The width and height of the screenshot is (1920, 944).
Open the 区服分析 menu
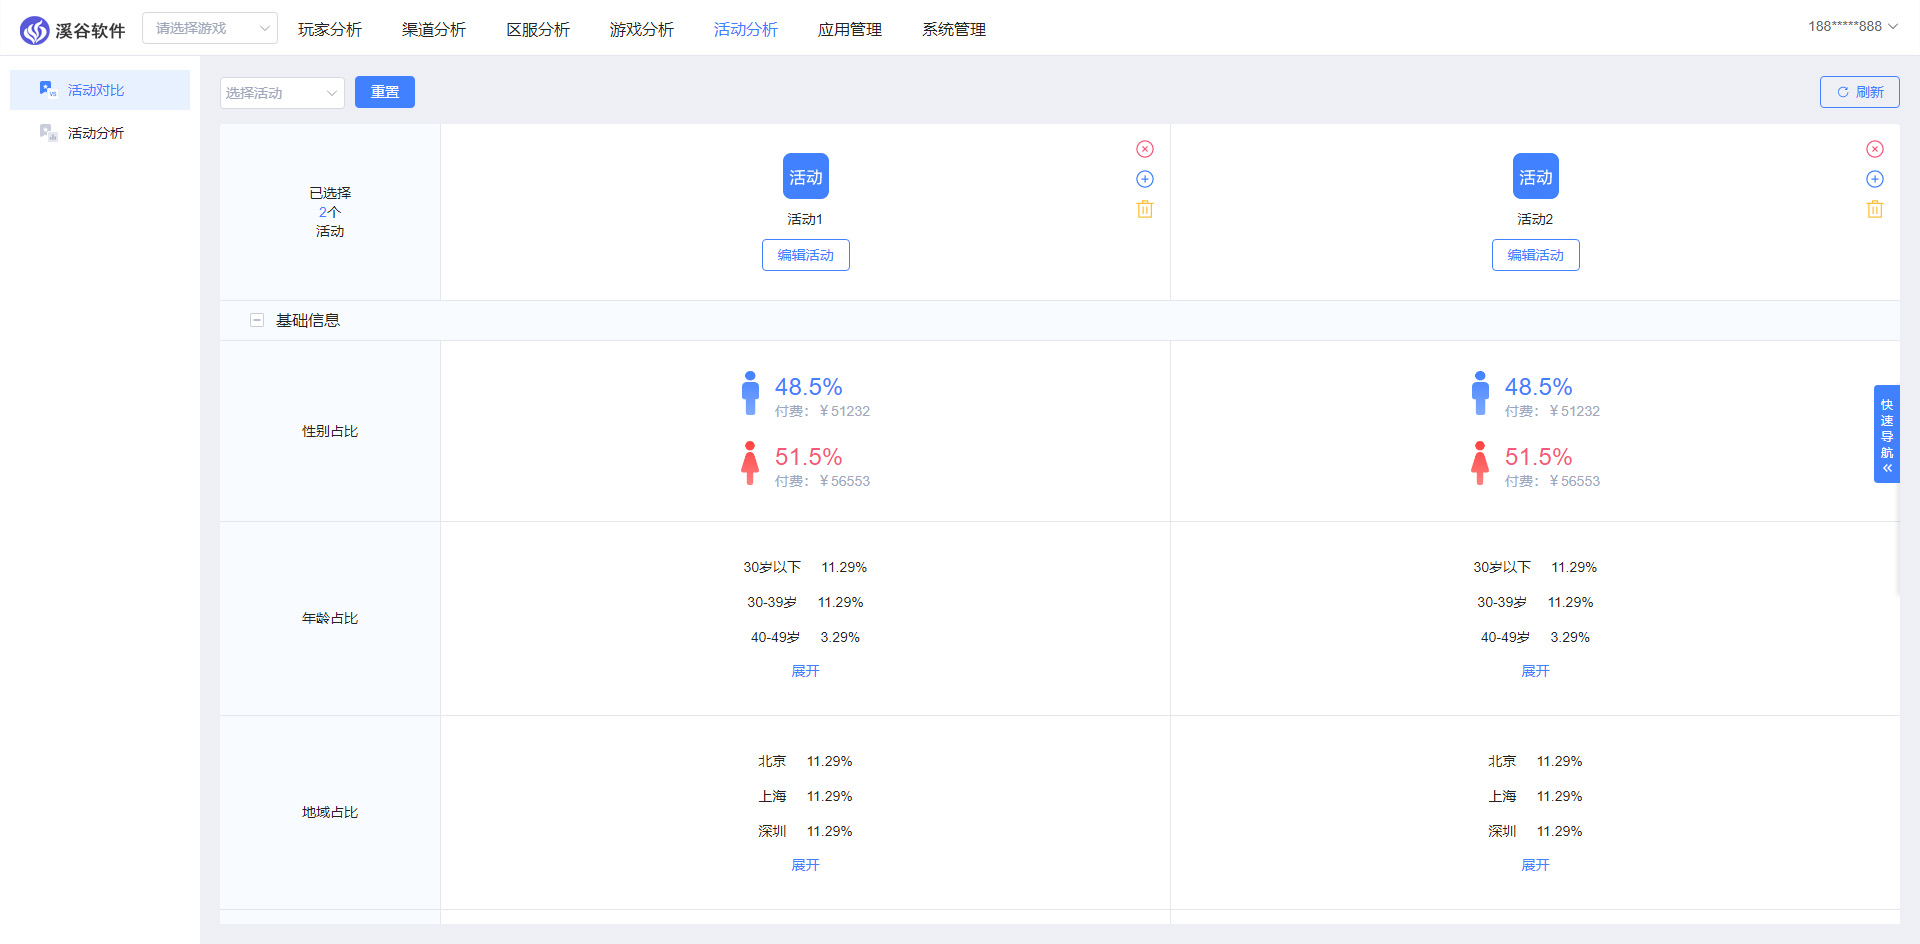tap(538, 30)
